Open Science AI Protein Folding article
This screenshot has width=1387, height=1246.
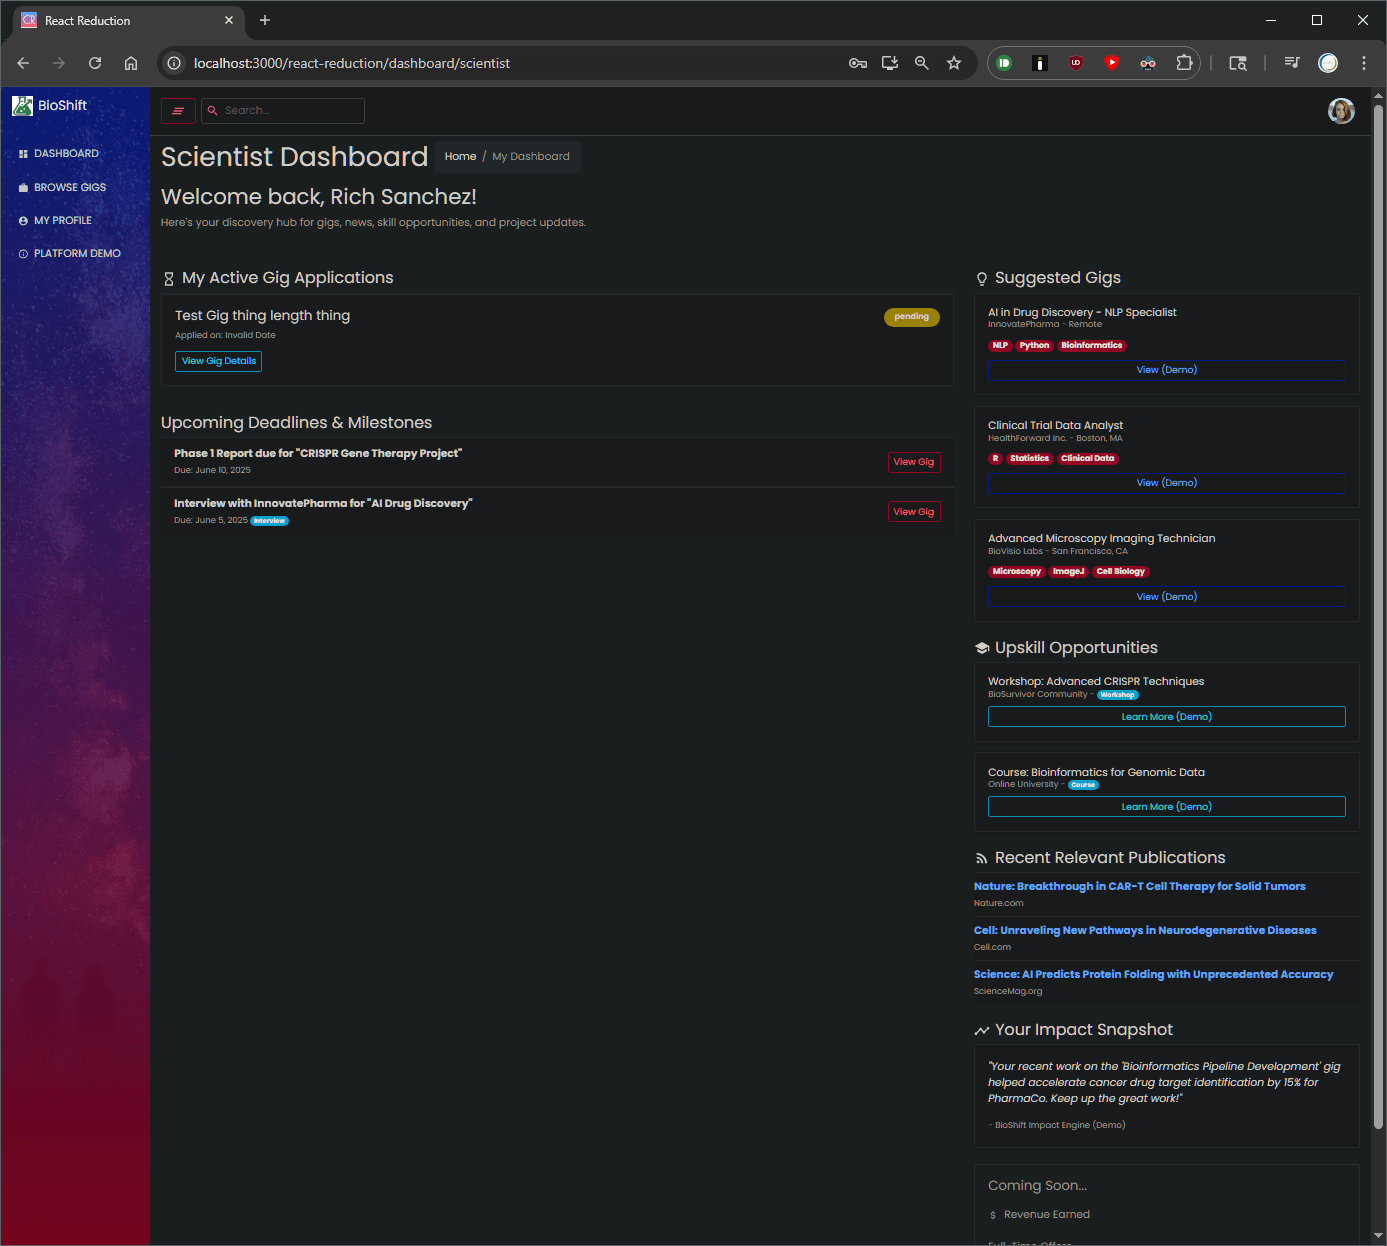[x=1153, y=975]
